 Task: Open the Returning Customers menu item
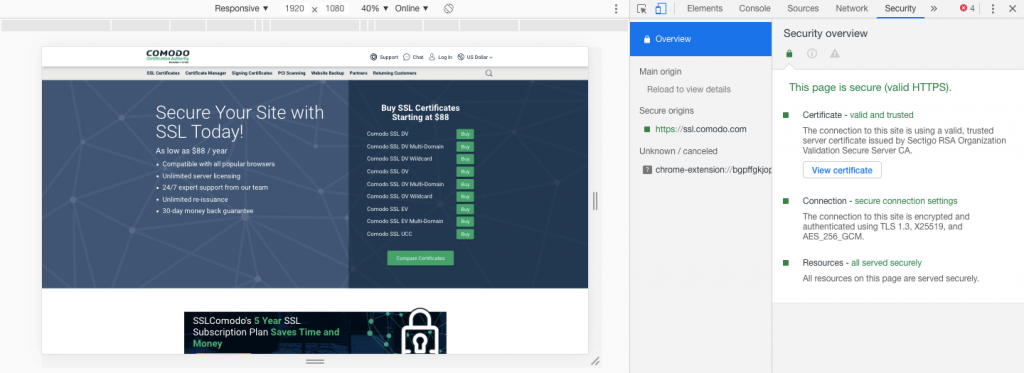pyautogui.click(x=394, y=73)
